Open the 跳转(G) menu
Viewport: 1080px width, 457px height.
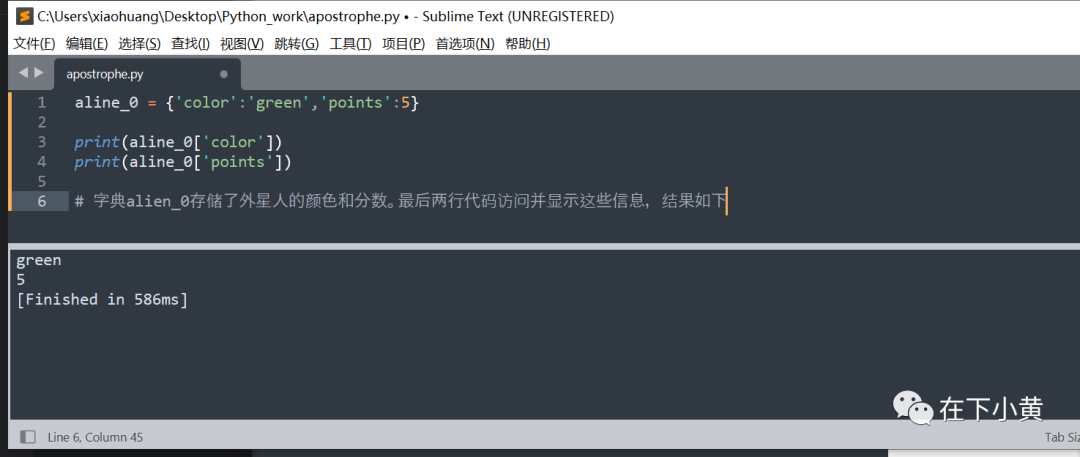296,43
